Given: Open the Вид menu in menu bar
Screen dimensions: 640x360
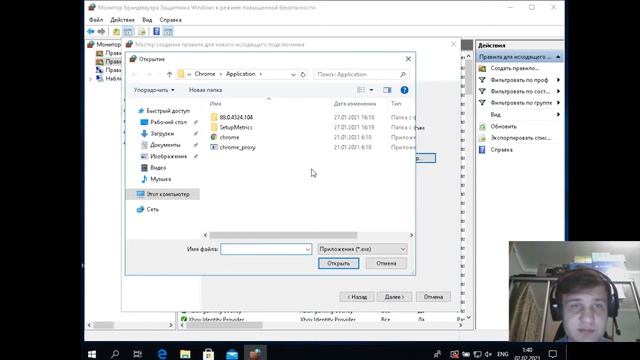Looking at the screenshot, I should (x=147, y=20).
